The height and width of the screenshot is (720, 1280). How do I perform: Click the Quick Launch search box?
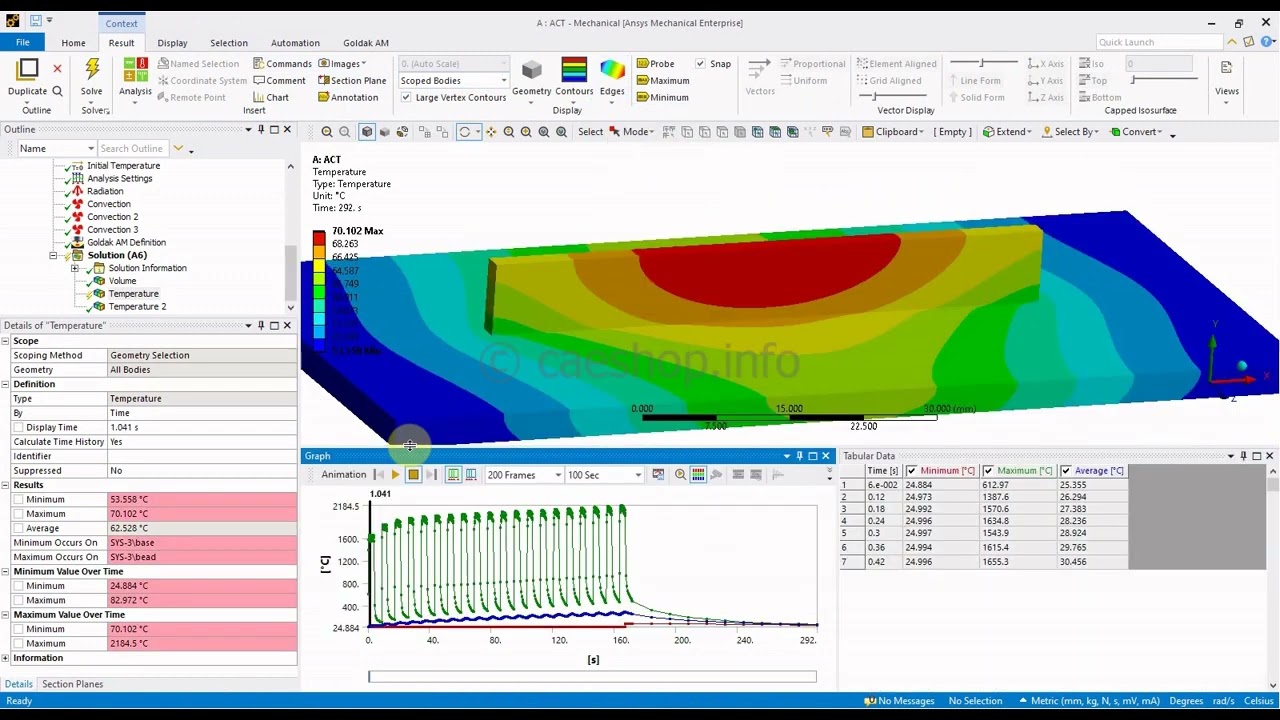pyautogui.click(x=1160, y=42)
